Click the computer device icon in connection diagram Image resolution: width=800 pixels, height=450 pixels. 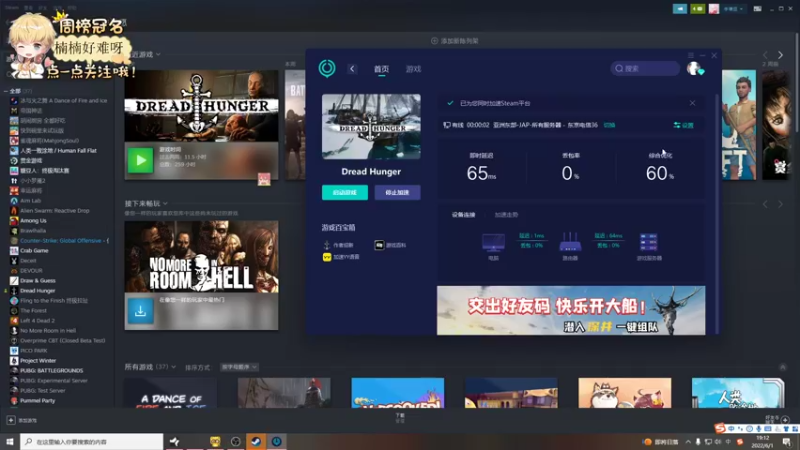(x=493, y=243)
